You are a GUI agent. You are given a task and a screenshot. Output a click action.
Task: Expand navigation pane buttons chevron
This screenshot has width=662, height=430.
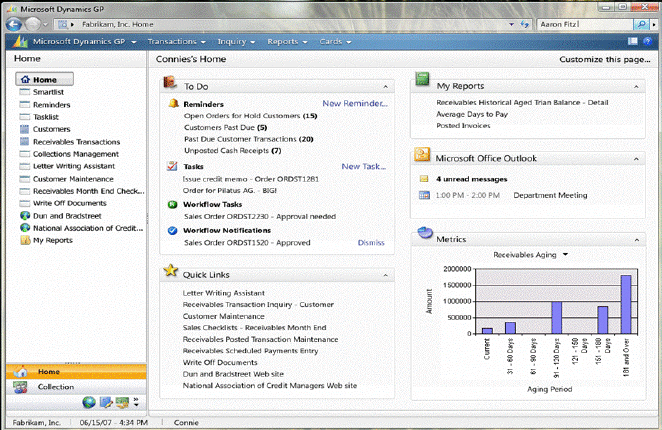pos(136,402)
